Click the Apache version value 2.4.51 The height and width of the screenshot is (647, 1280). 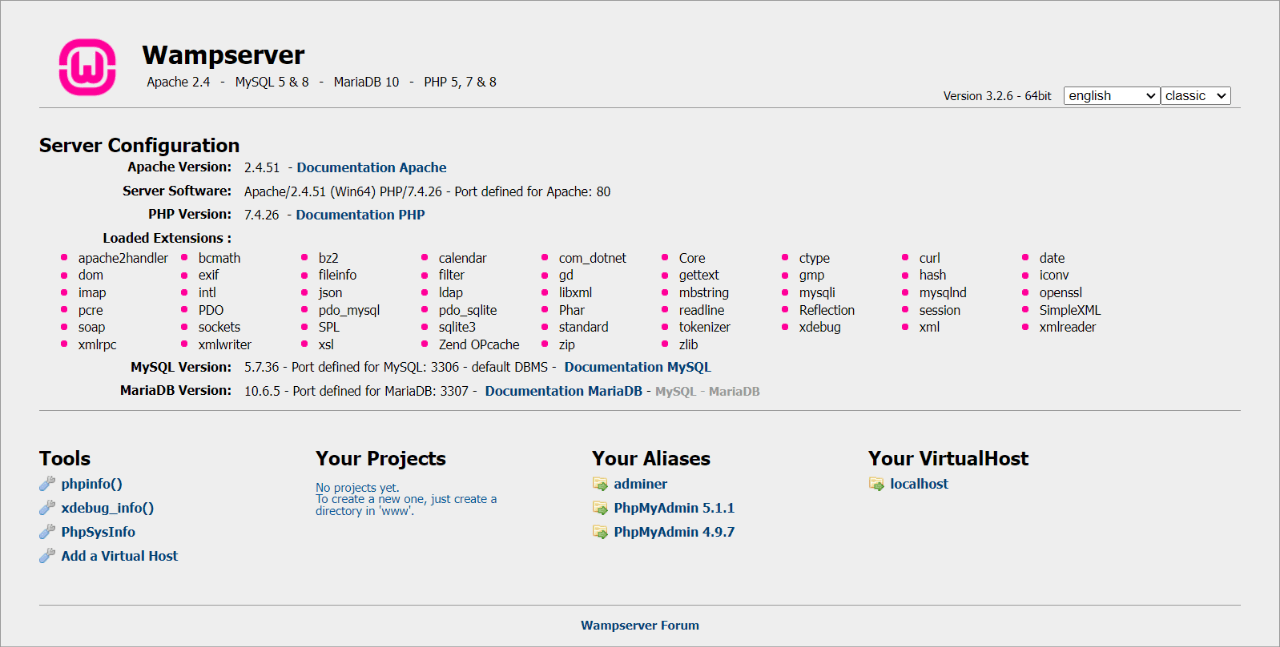pyautogui.click(x=262, y=168)
